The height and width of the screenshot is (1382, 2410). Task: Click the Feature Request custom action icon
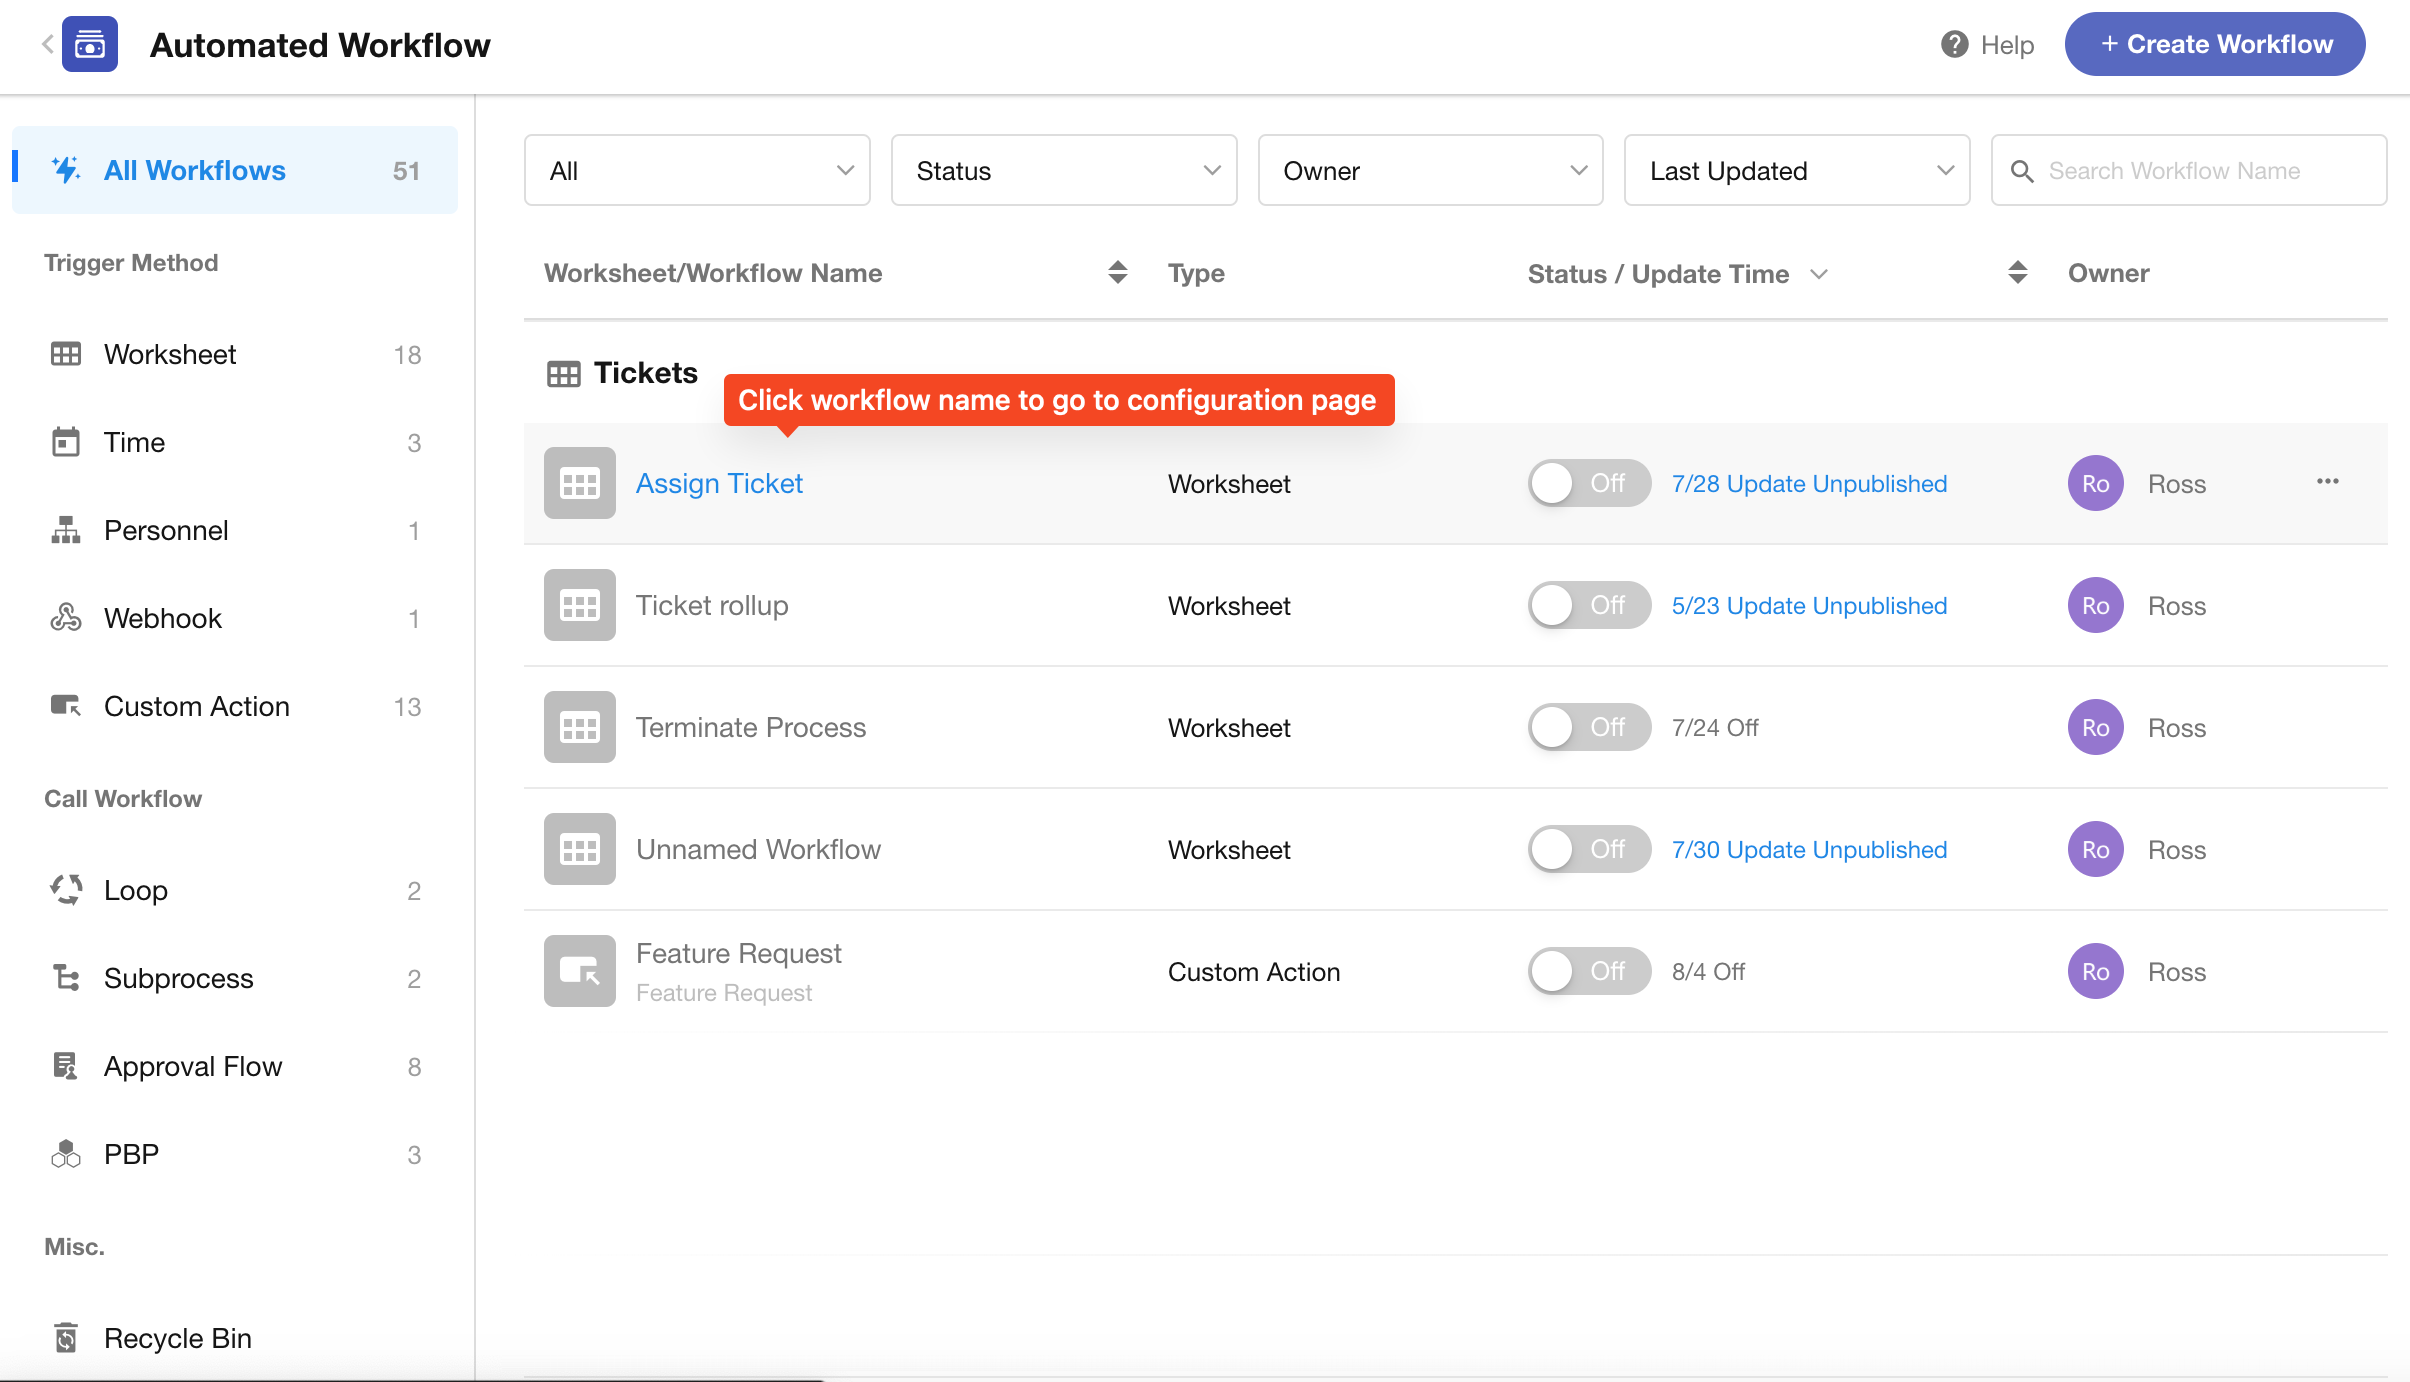point(579,971)
